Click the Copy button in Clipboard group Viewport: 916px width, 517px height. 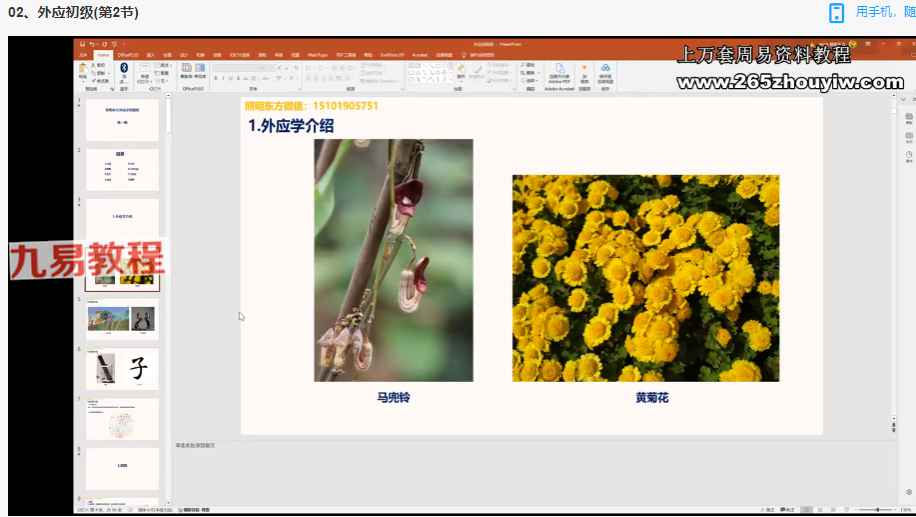tap(100, 73)
